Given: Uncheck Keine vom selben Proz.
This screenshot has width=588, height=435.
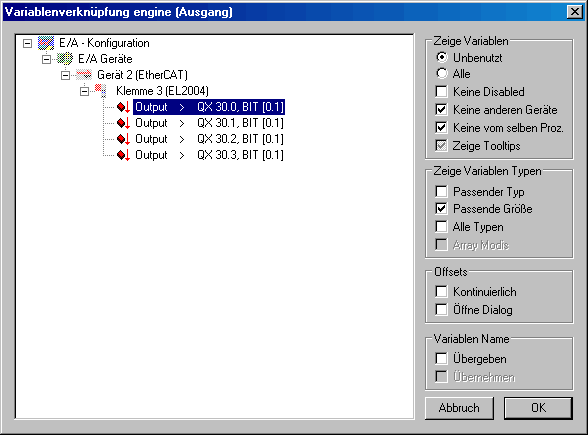Looking at the screenshot, I should (x=442, y=128).
